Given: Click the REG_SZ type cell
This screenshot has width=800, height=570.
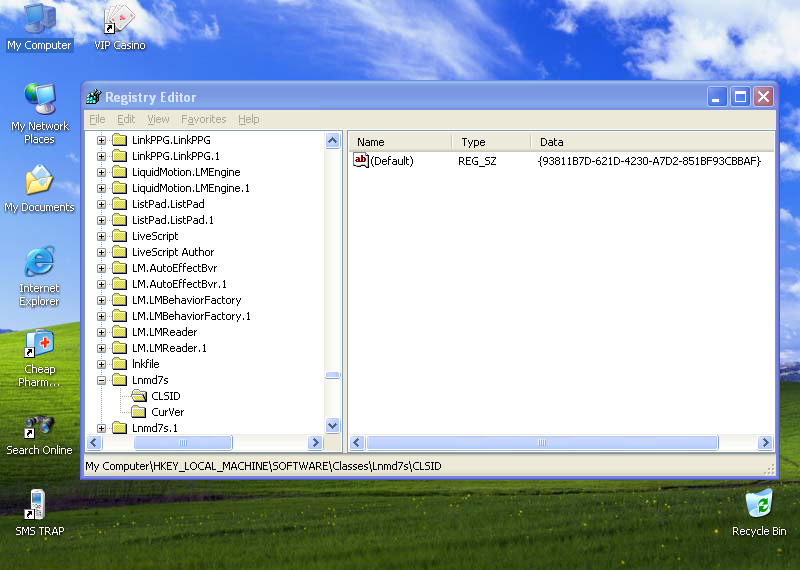Looking at the screenshot, I should 477,161.
